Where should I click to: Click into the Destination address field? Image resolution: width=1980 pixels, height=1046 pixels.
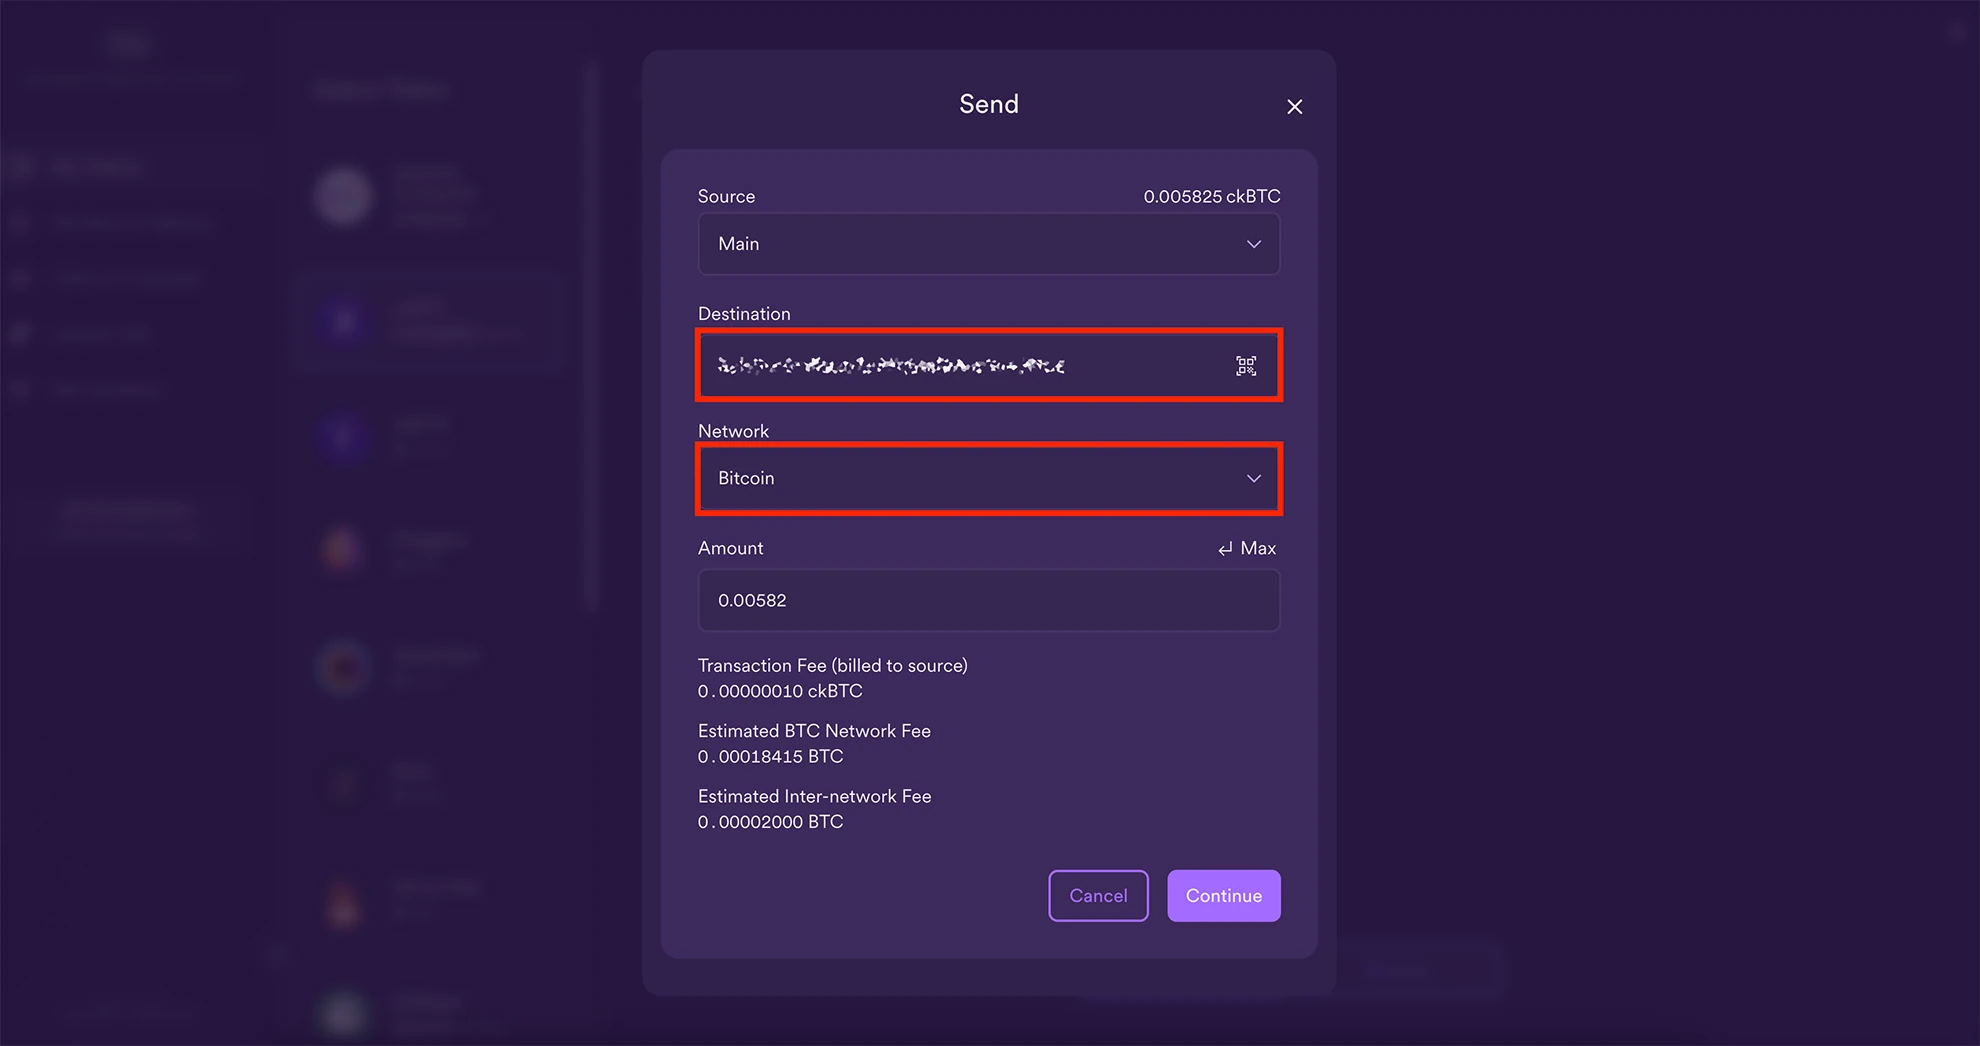(960, 366)
